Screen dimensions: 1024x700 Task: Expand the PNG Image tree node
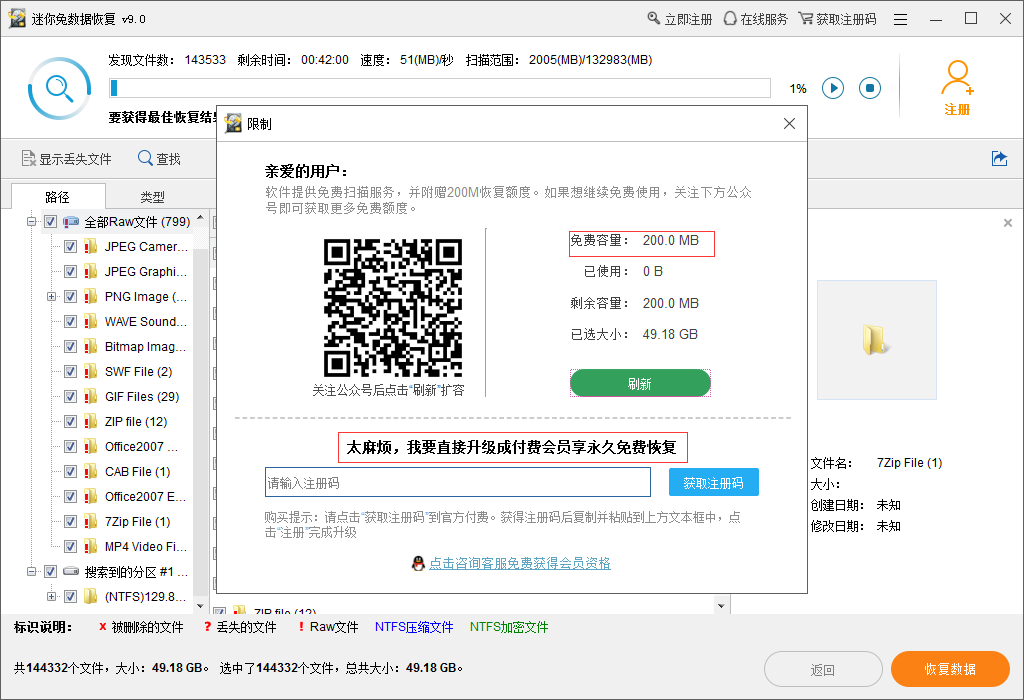[52, 296]
